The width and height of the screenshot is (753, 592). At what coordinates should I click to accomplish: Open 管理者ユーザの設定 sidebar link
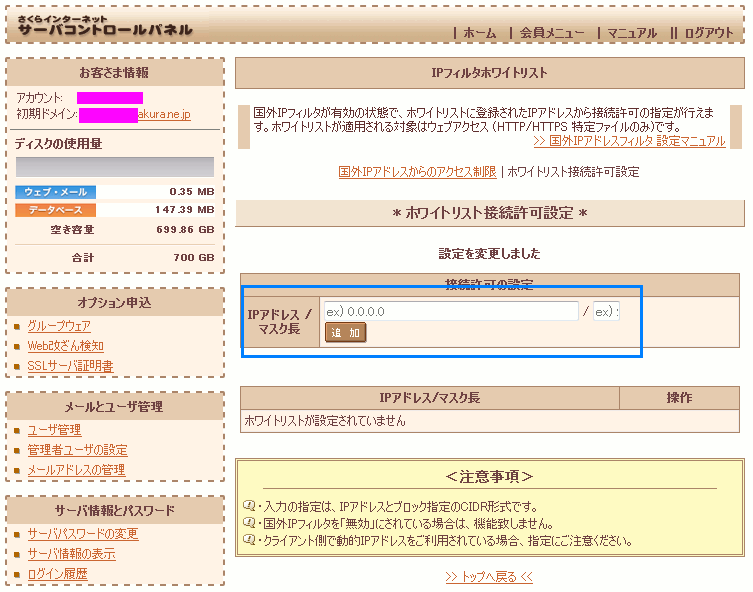(x=77, y=450)
